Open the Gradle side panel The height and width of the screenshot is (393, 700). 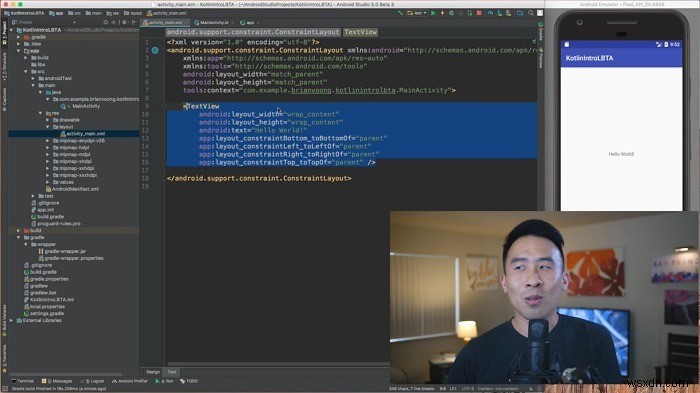click(x=541, y=31)
